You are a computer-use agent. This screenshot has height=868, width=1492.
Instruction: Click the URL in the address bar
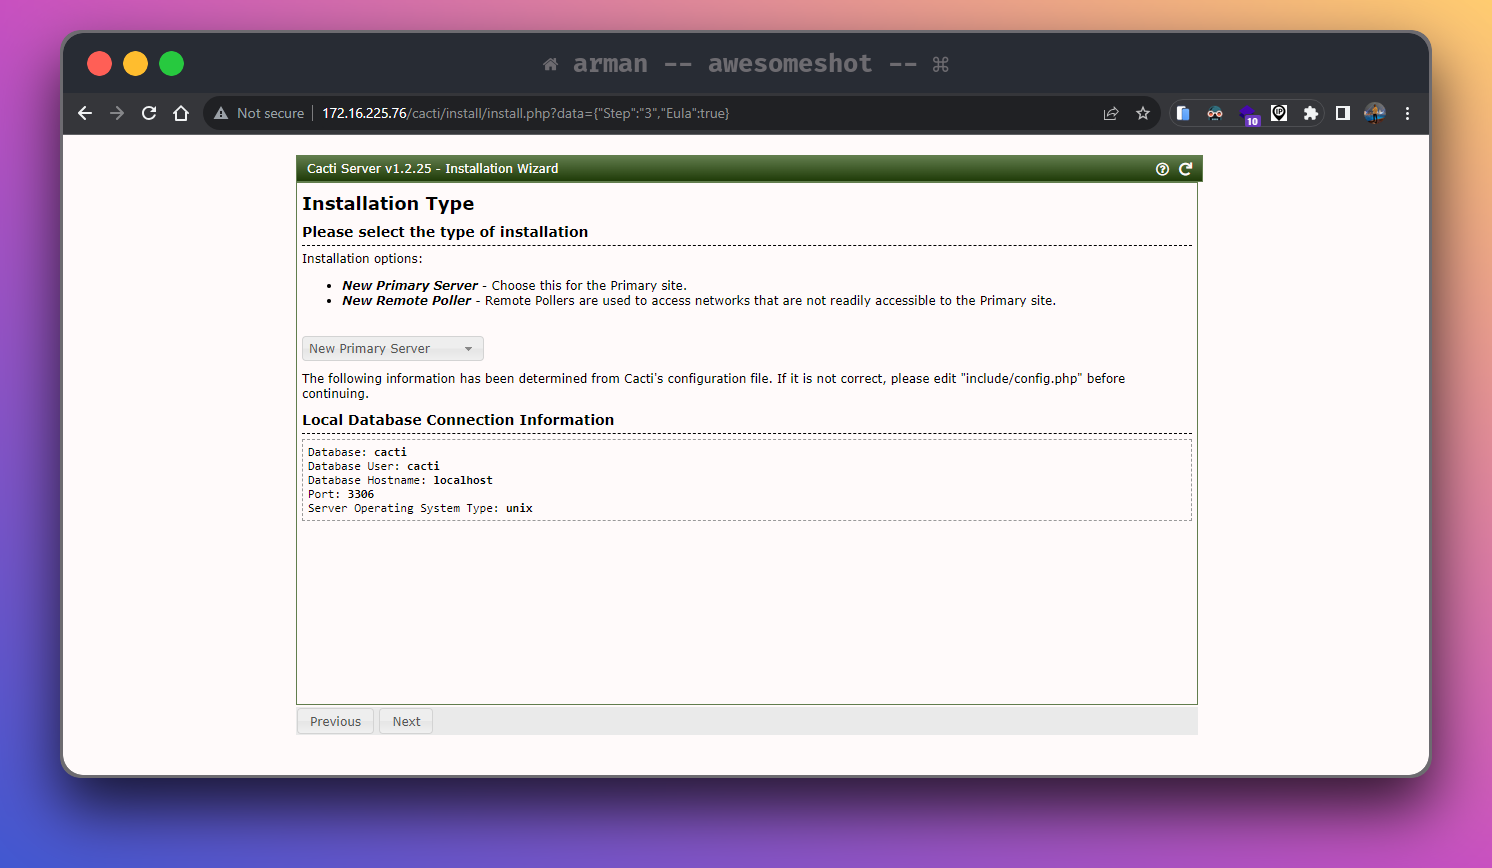pos(525,113)
